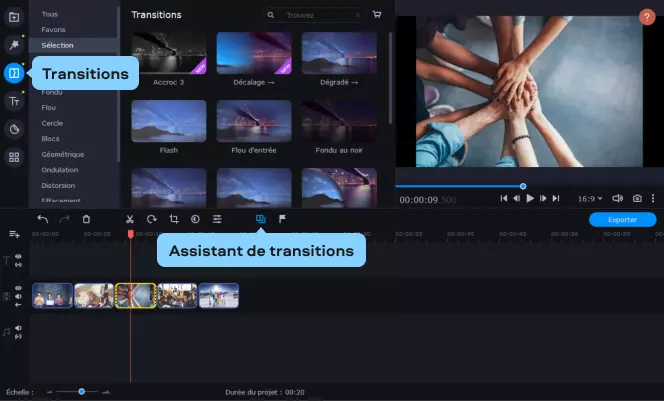
Task: Open player more options menu
Action: (x=653, y=198)
